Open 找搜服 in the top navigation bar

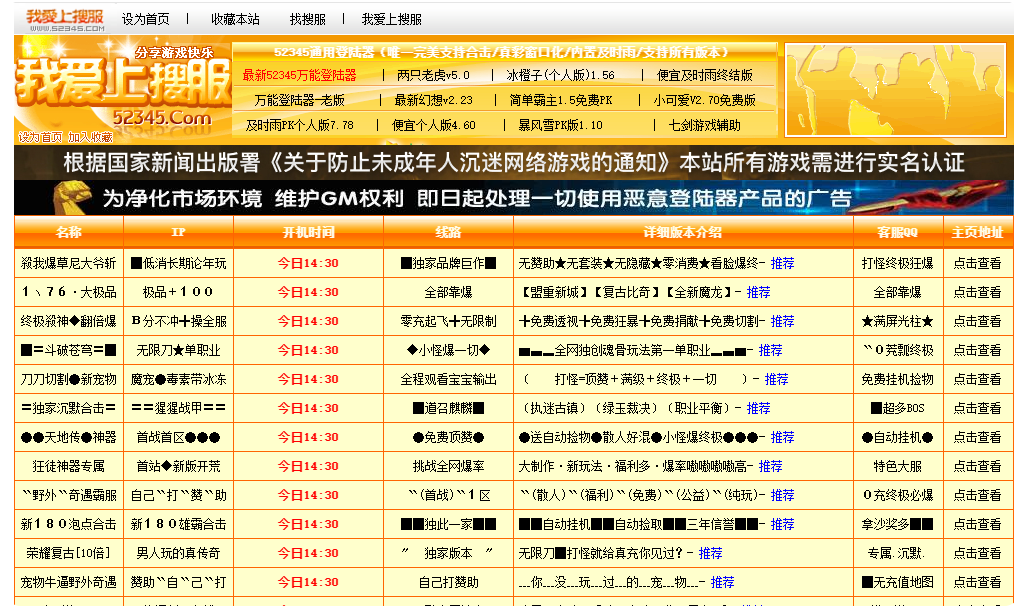tap(308, 19)
